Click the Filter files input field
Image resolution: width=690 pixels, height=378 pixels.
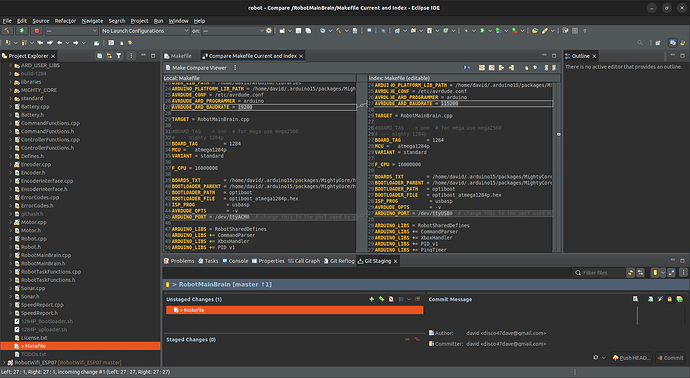[x=599, y=273]
